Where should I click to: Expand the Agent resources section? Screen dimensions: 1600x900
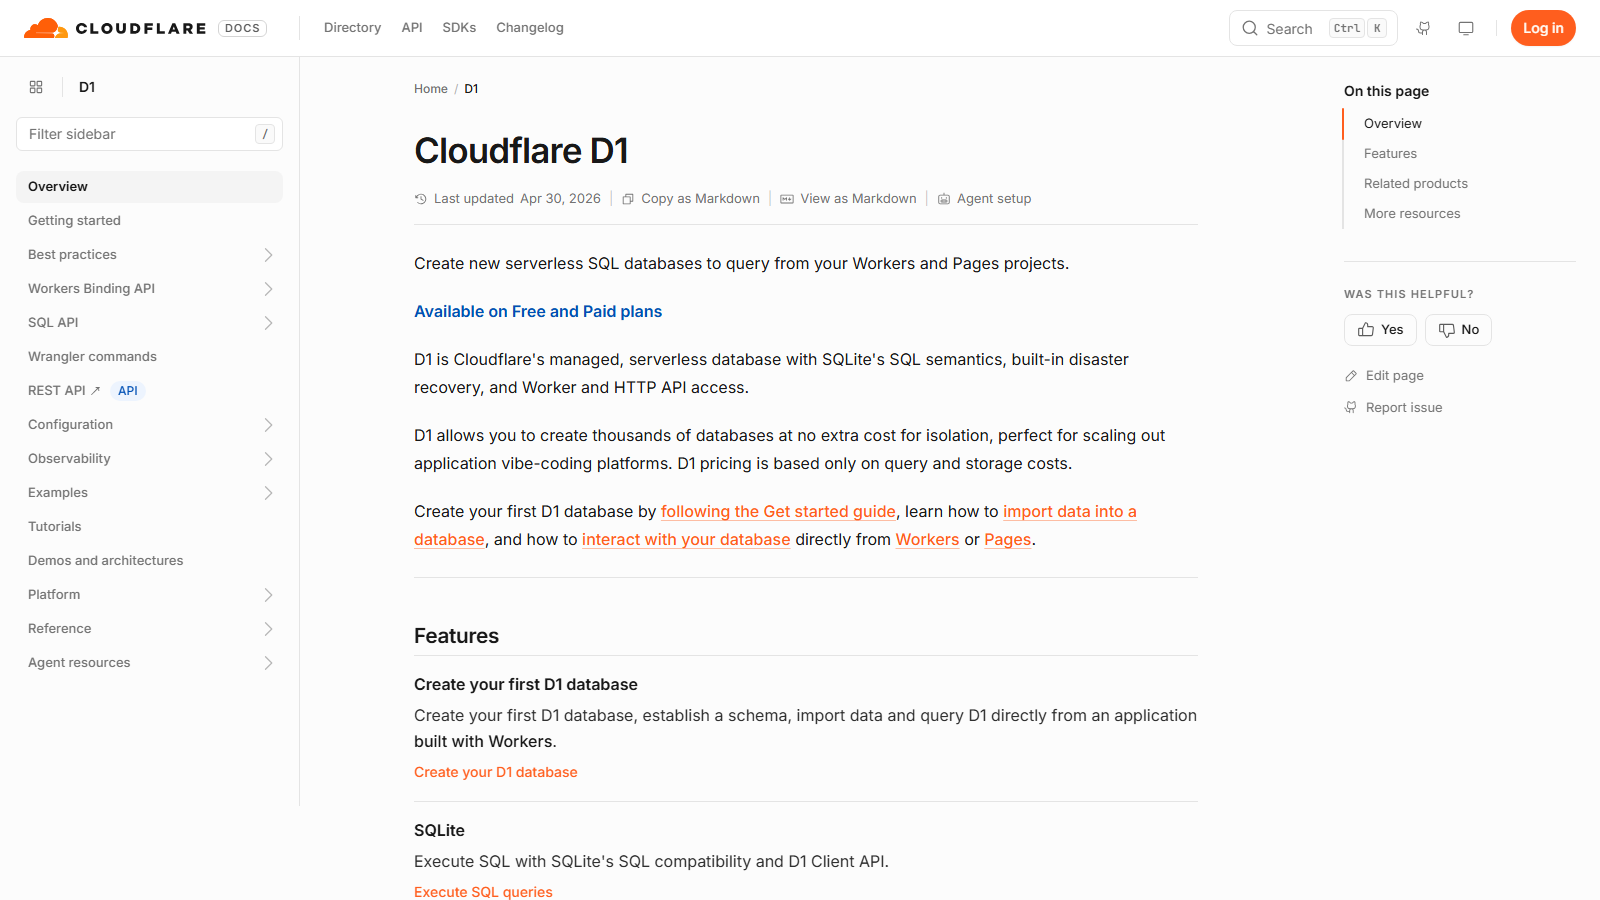tap(268, 663)
